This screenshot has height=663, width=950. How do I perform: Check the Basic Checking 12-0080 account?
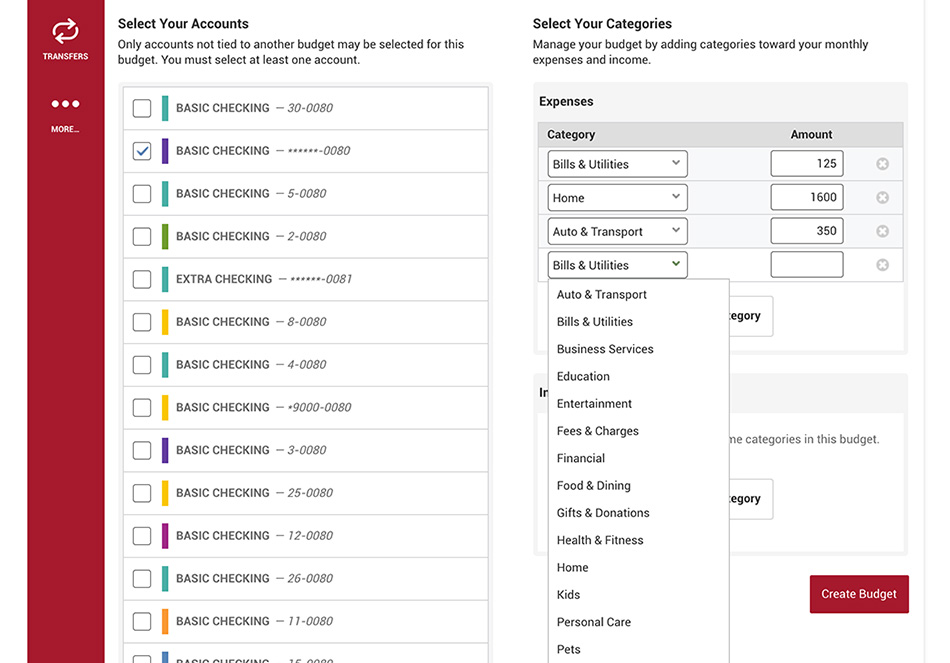pos(142,536)
